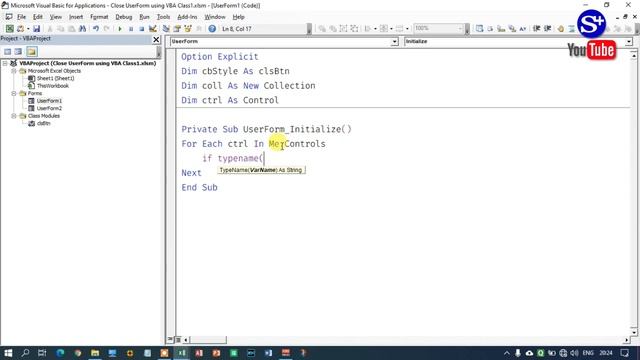Click the Excel icon in the taskbar
This screenshot has height=360, width=640.
coord(182,353)
